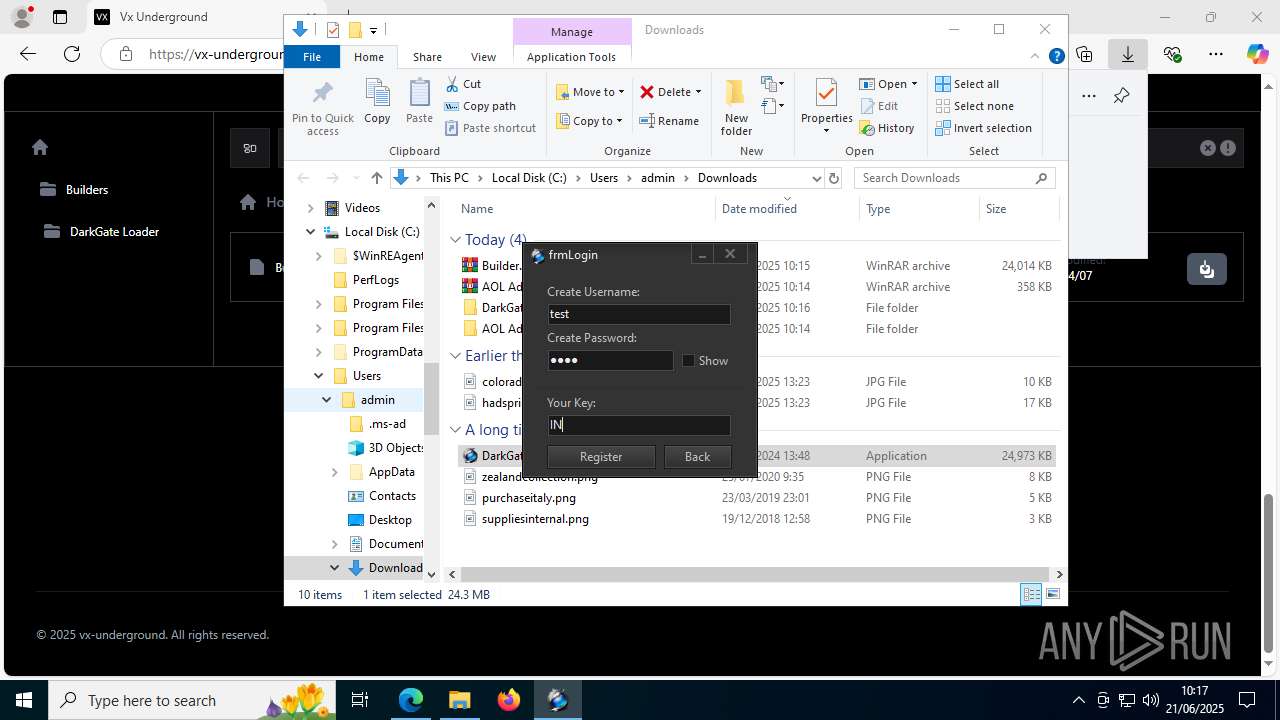Image resolution: width=1280 pixels, height=720 pixels.
Task: Click the Manage contextual tab
Action: (572, 32)
